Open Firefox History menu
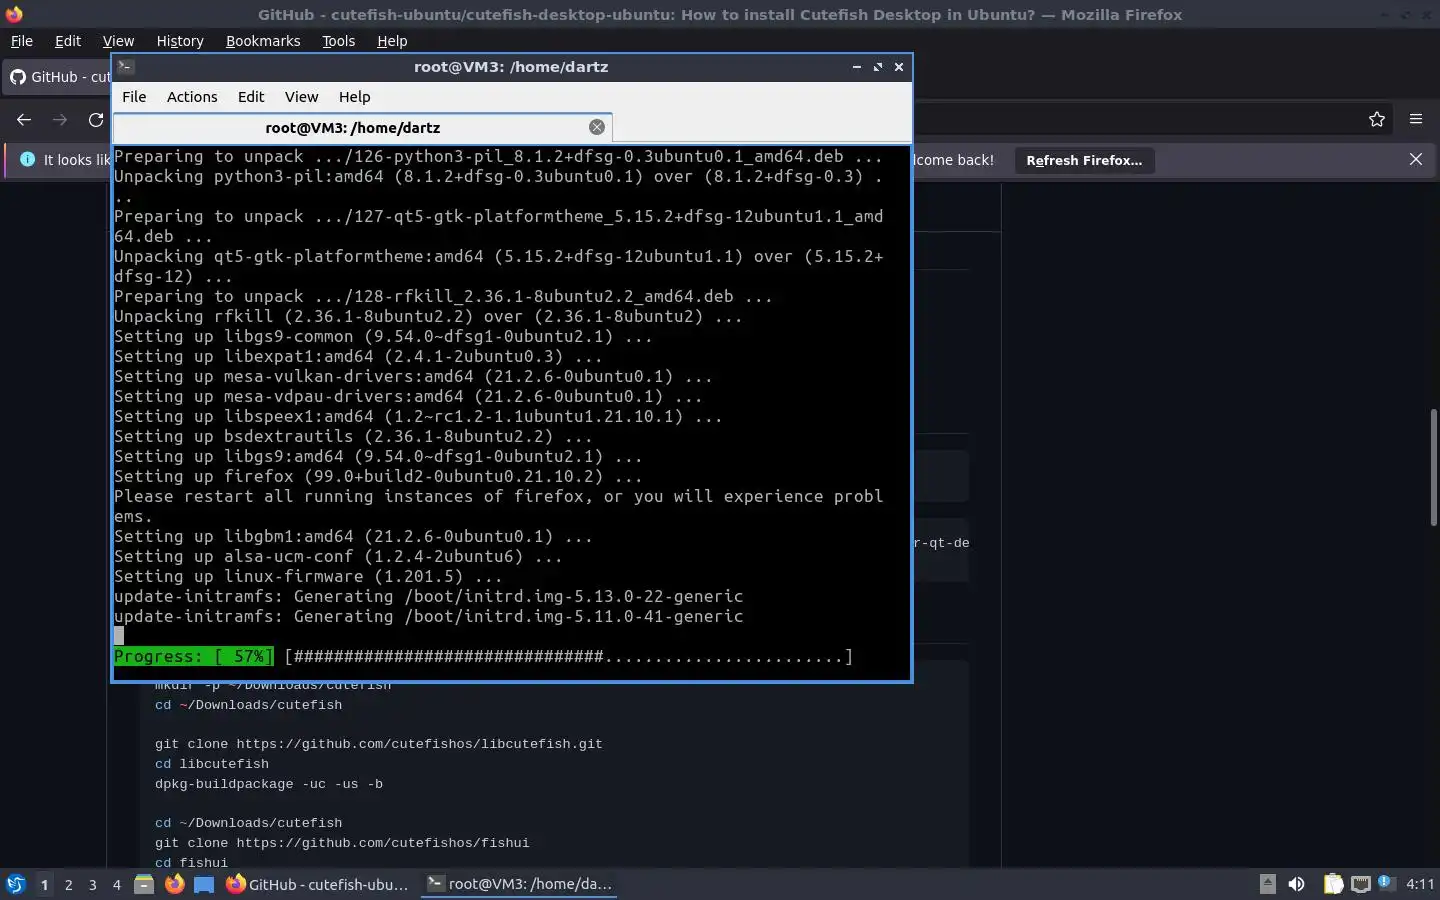 pos(180,41)
